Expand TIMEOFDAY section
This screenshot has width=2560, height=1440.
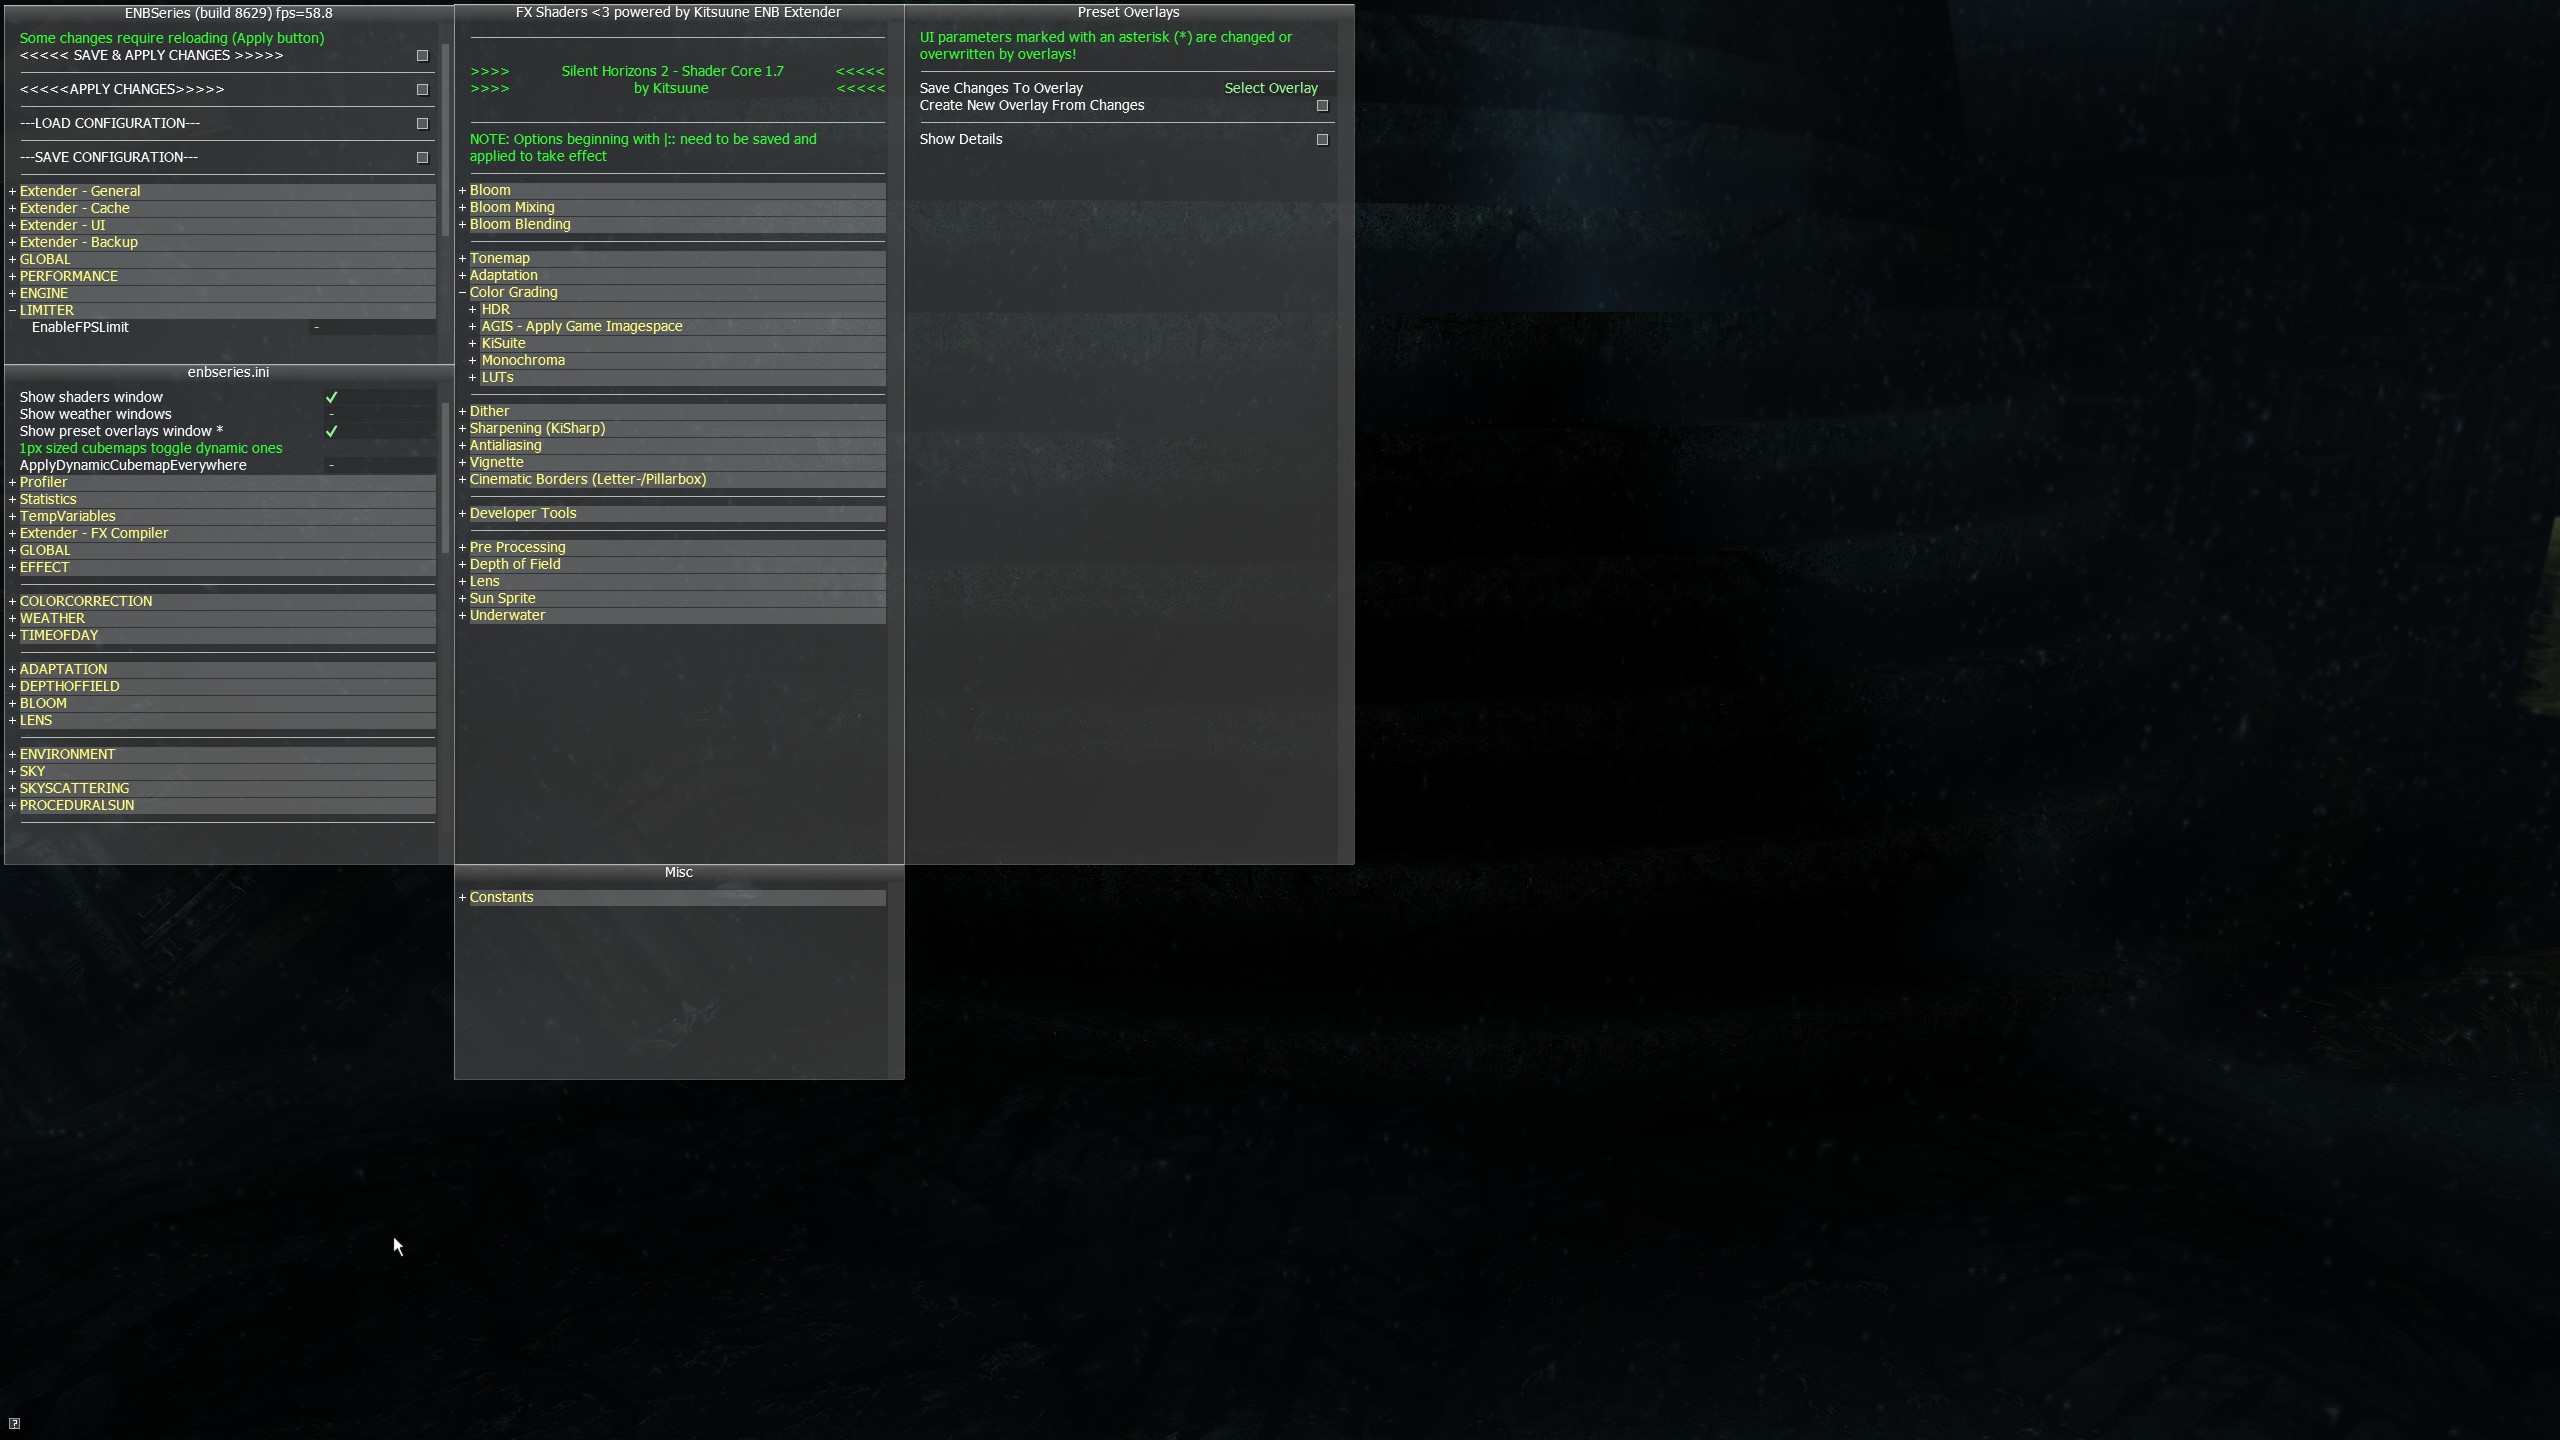coord(222,635)
